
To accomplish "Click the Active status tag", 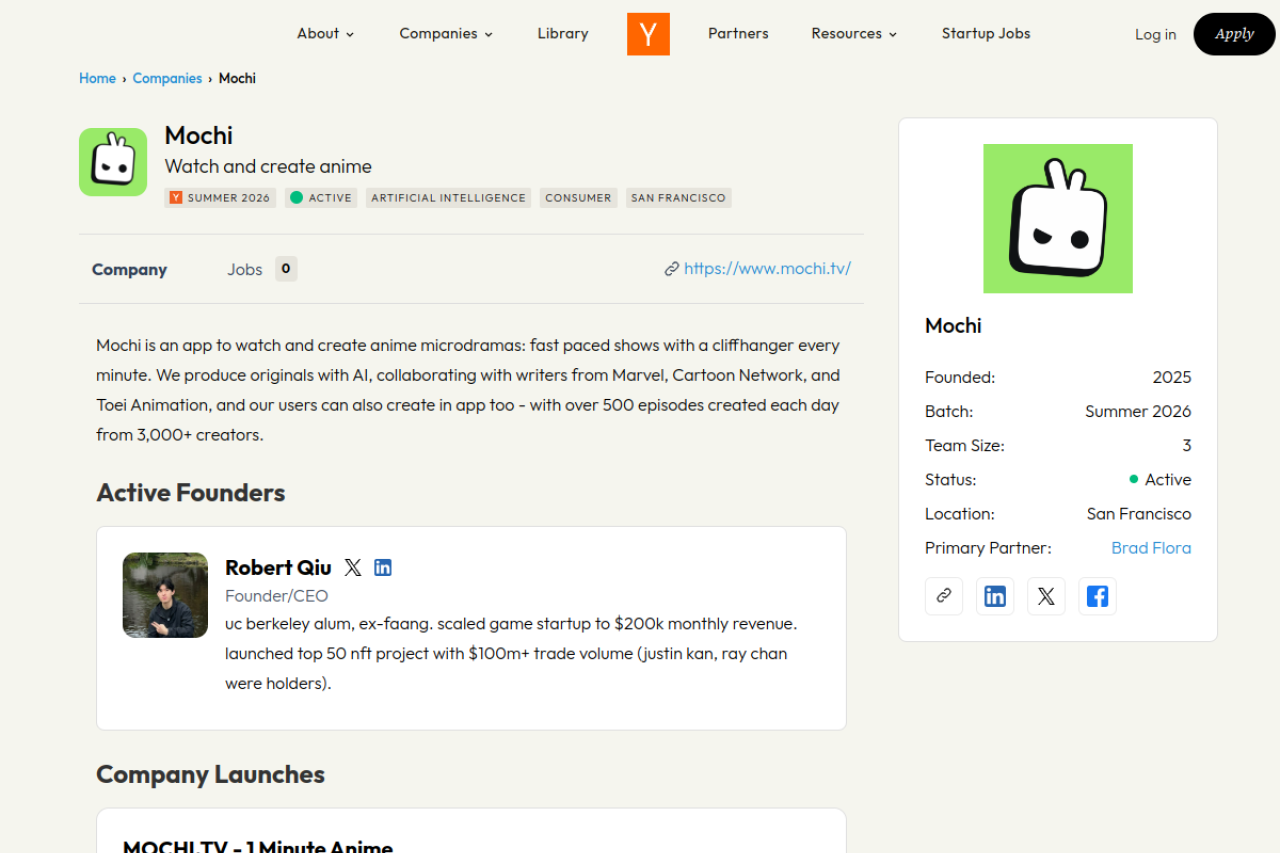I will pyautogui.click(x=321, y=198).
